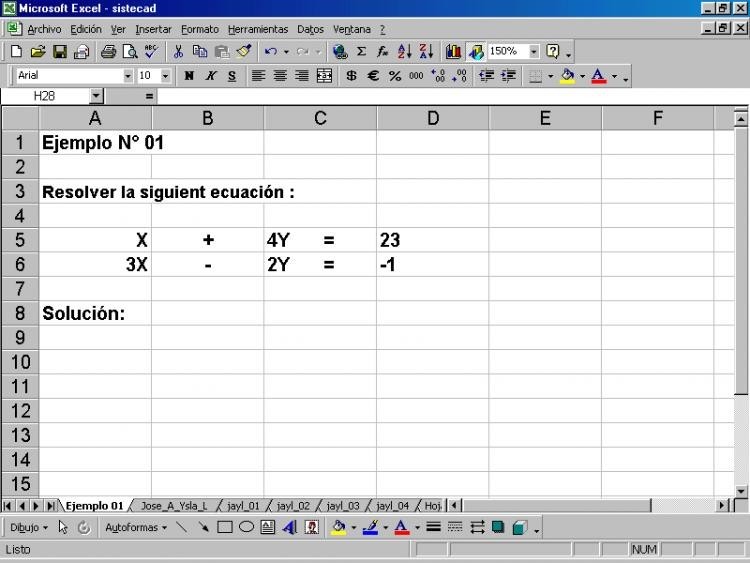Open the Arial font name dropdown
Screen dimensions: 750x563
point(127,76)
